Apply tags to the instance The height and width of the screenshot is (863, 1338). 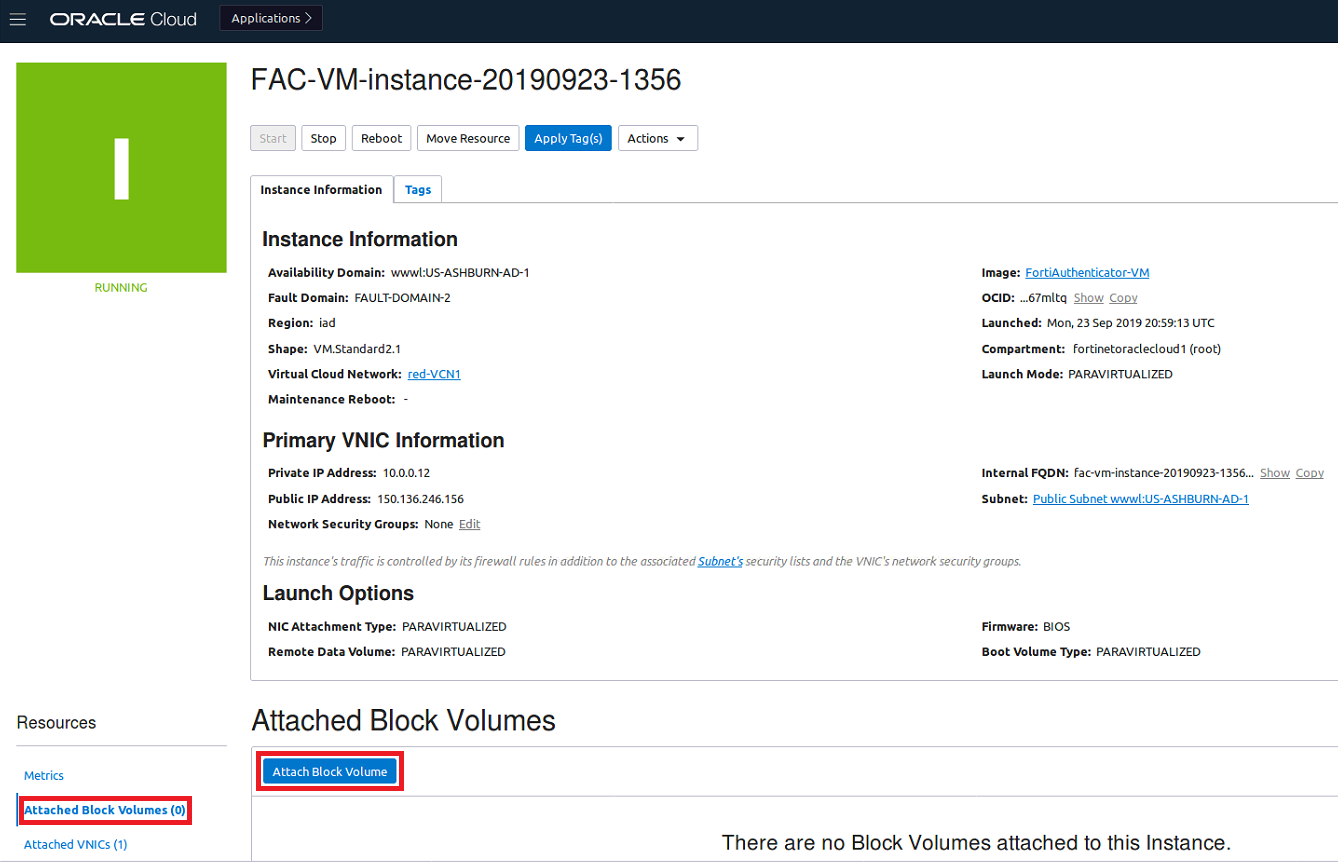[x=568, y=138]
